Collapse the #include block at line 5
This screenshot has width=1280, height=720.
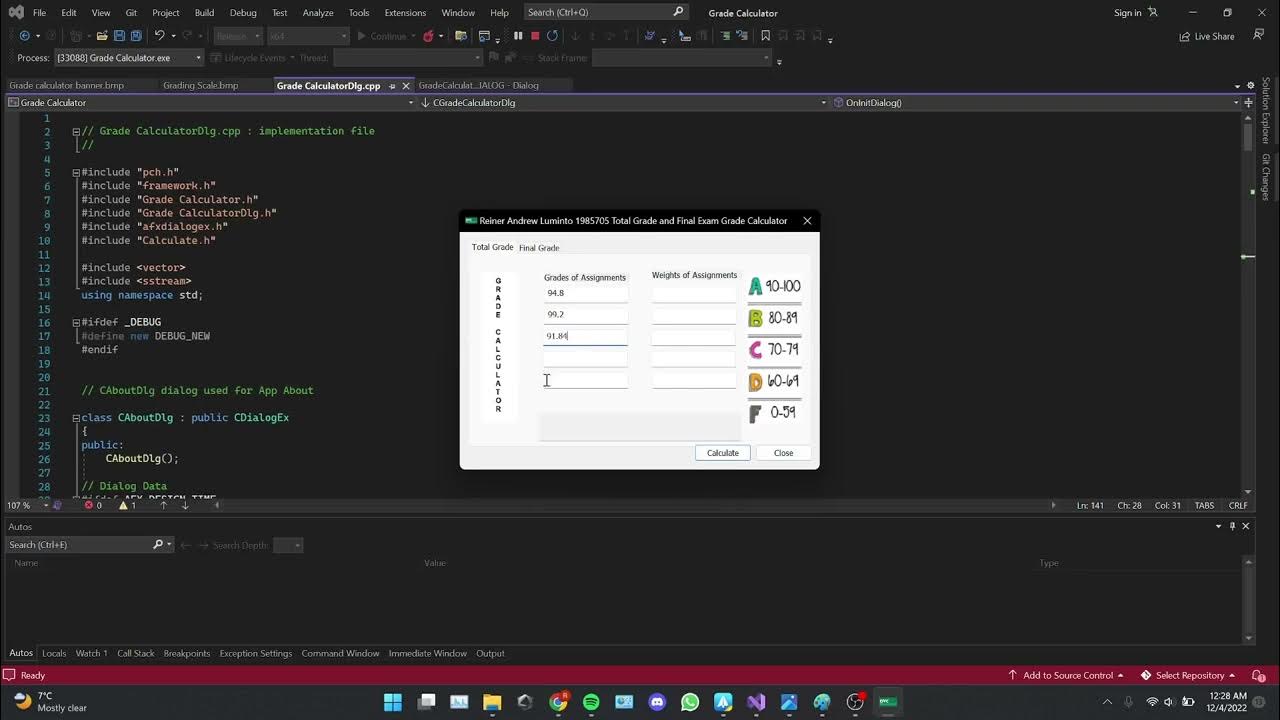(76, 172)
